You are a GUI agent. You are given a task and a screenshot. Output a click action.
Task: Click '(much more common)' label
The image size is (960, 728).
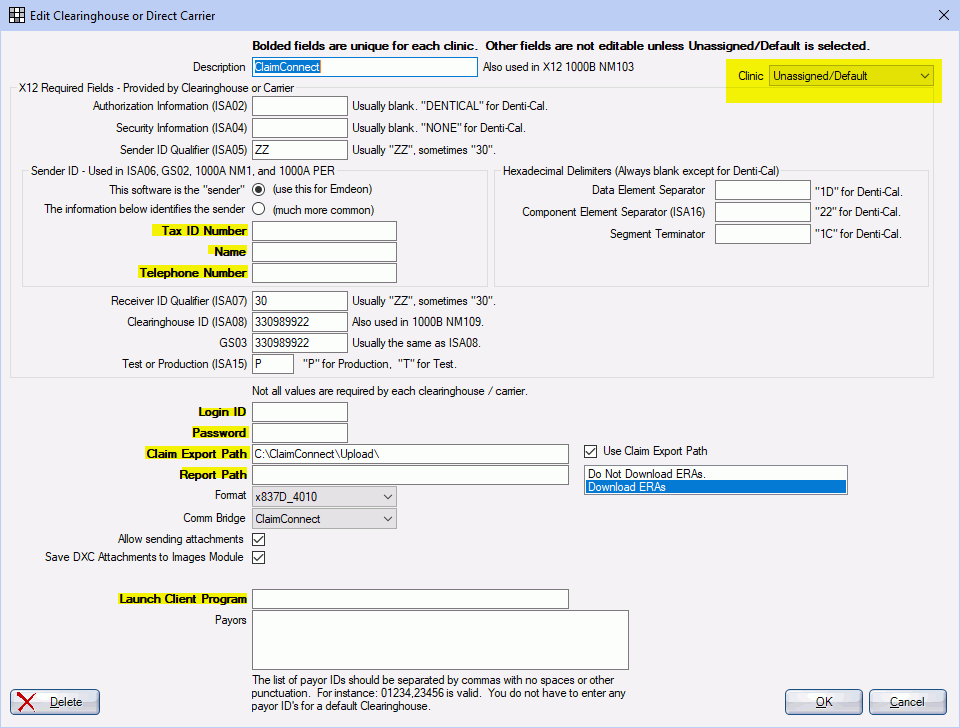pyautogui.click(x=323, y=210)
